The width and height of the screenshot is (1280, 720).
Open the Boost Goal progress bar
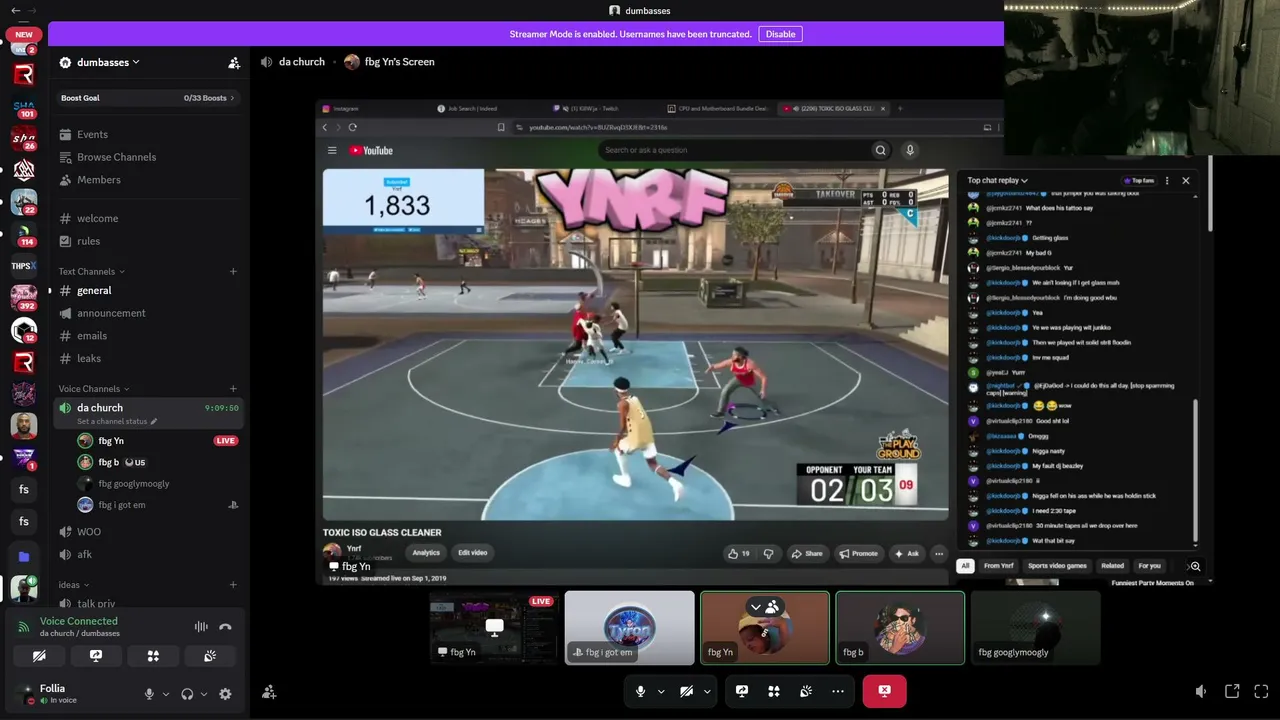tap(148, 98)
